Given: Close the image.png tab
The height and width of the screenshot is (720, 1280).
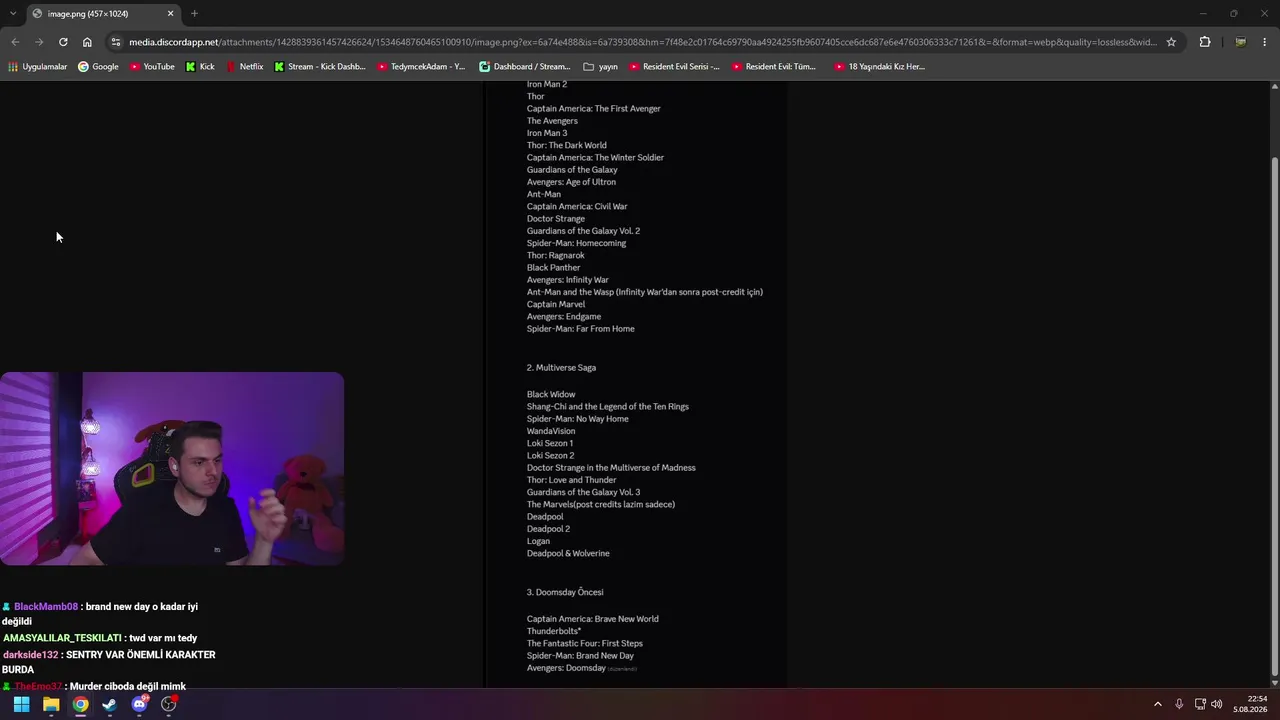Looking at the screenshot, I should pyautogui.click(x=170, y=14).
